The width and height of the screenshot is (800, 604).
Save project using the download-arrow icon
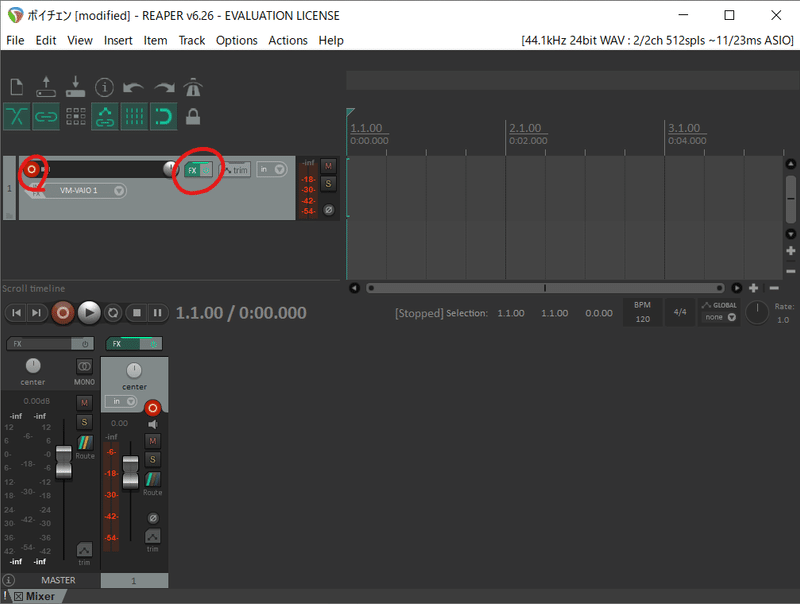[76, 87]
